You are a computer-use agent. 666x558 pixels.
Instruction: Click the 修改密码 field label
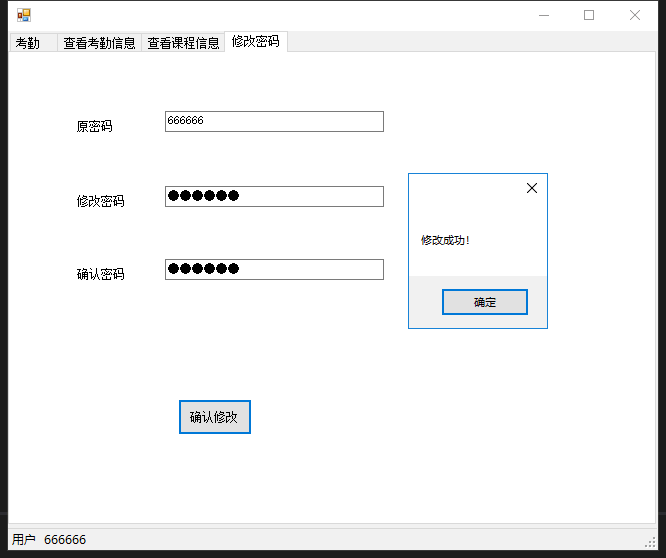pos(101,201)
